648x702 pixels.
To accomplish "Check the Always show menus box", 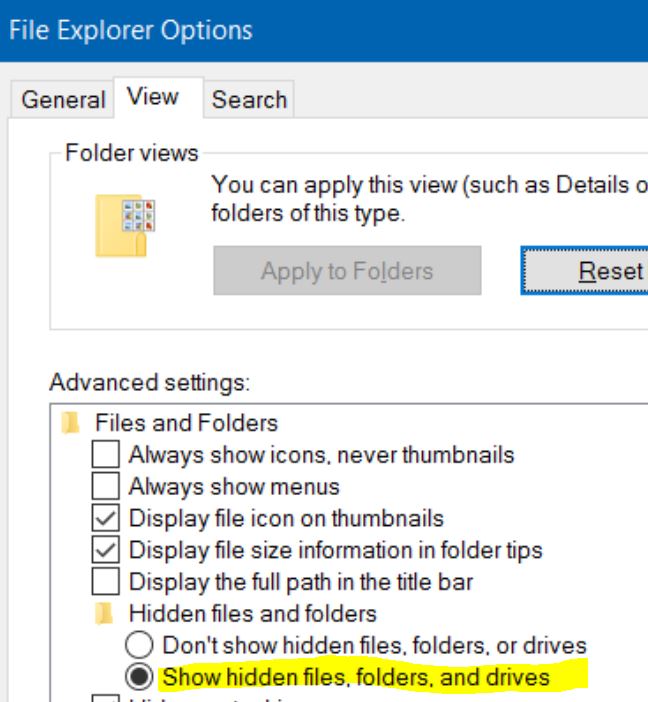I will [106, 486].
